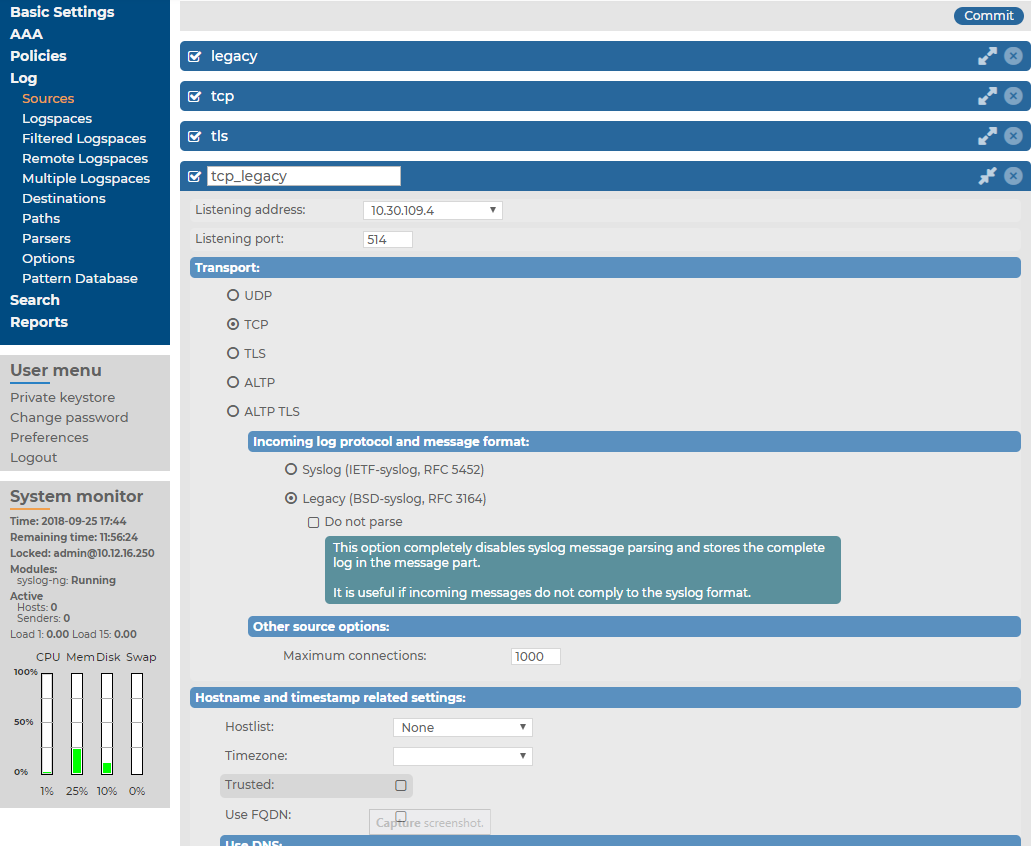Open the AAA menu
Screen dimensions: 1032x846
[x=26, y=34]
